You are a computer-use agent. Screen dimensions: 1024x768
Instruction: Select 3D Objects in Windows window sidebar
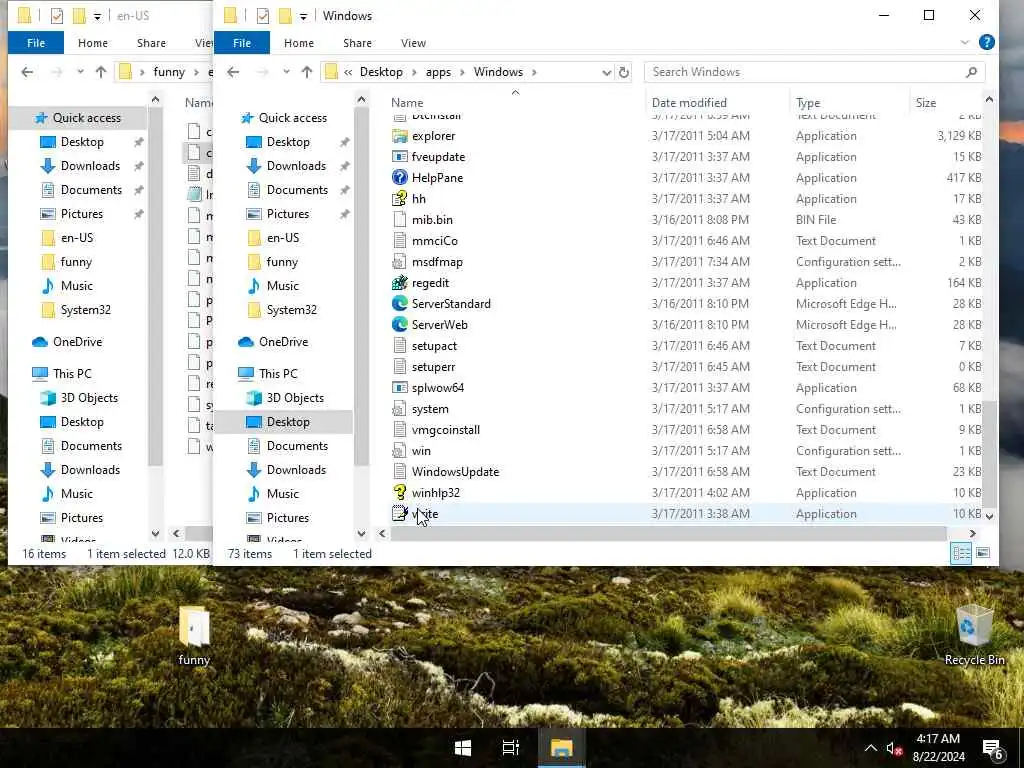tap(295, 398)
